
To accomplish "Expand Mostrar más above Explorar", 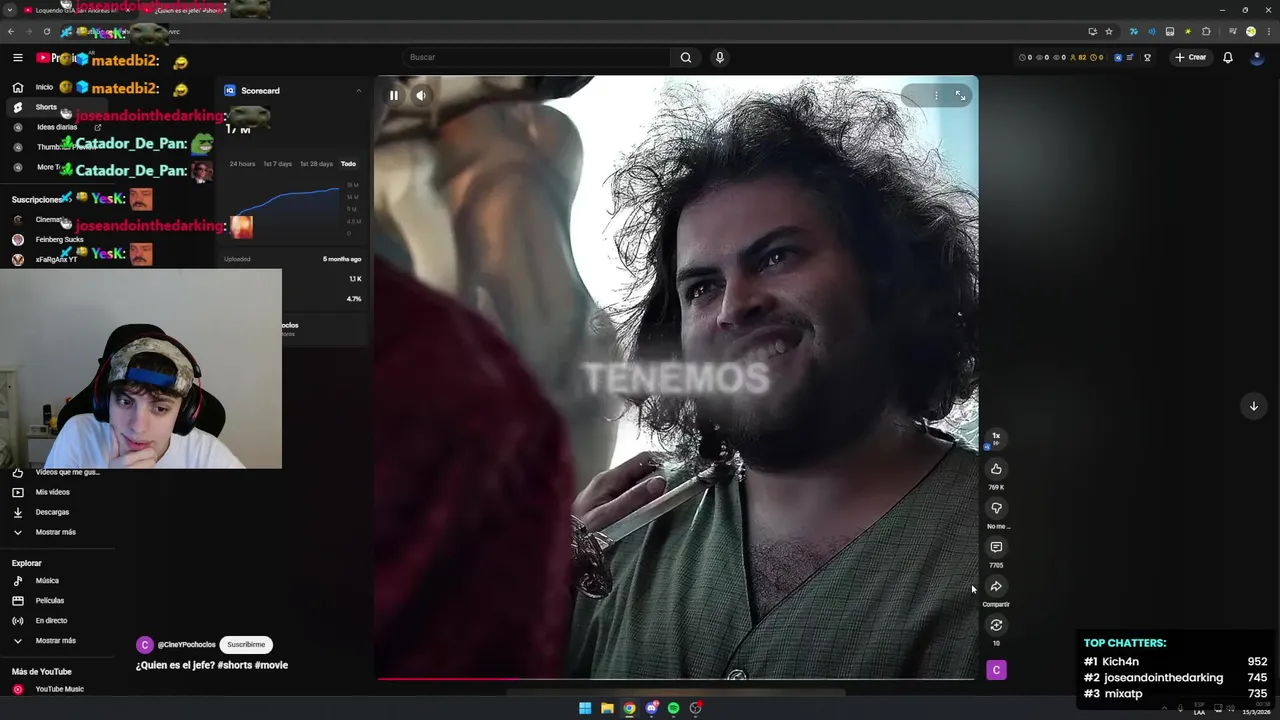I will pyautogui.click(x=55, y=532).
